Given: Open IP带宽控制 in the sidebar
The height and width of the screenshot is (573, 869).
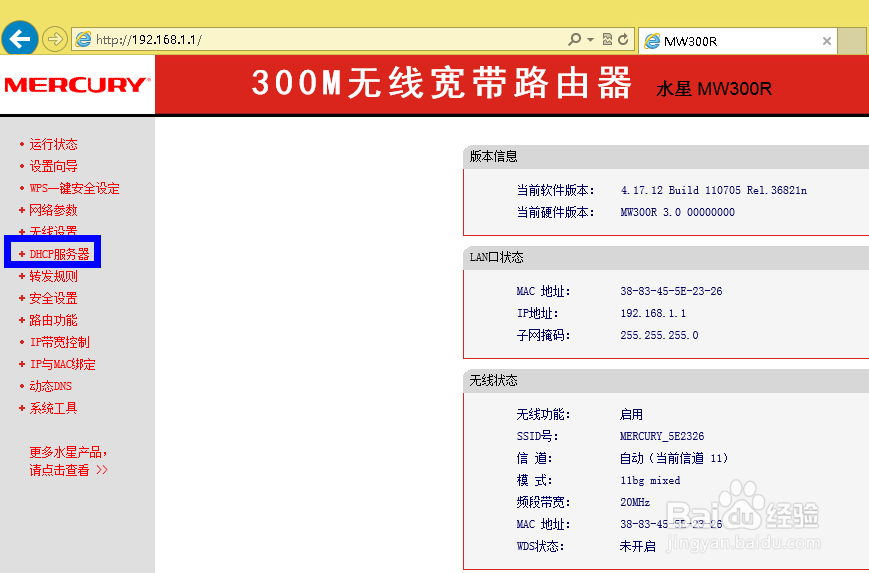Looking at the screenshot, I should coord(59,342).
